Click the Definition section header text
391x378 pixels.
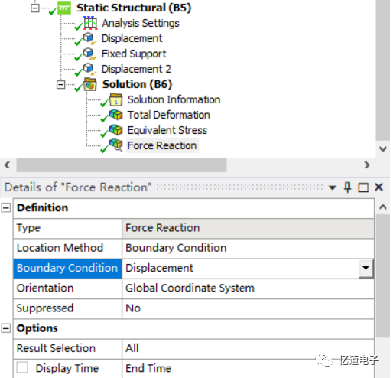pyautogui.click(x=42, y=208)
